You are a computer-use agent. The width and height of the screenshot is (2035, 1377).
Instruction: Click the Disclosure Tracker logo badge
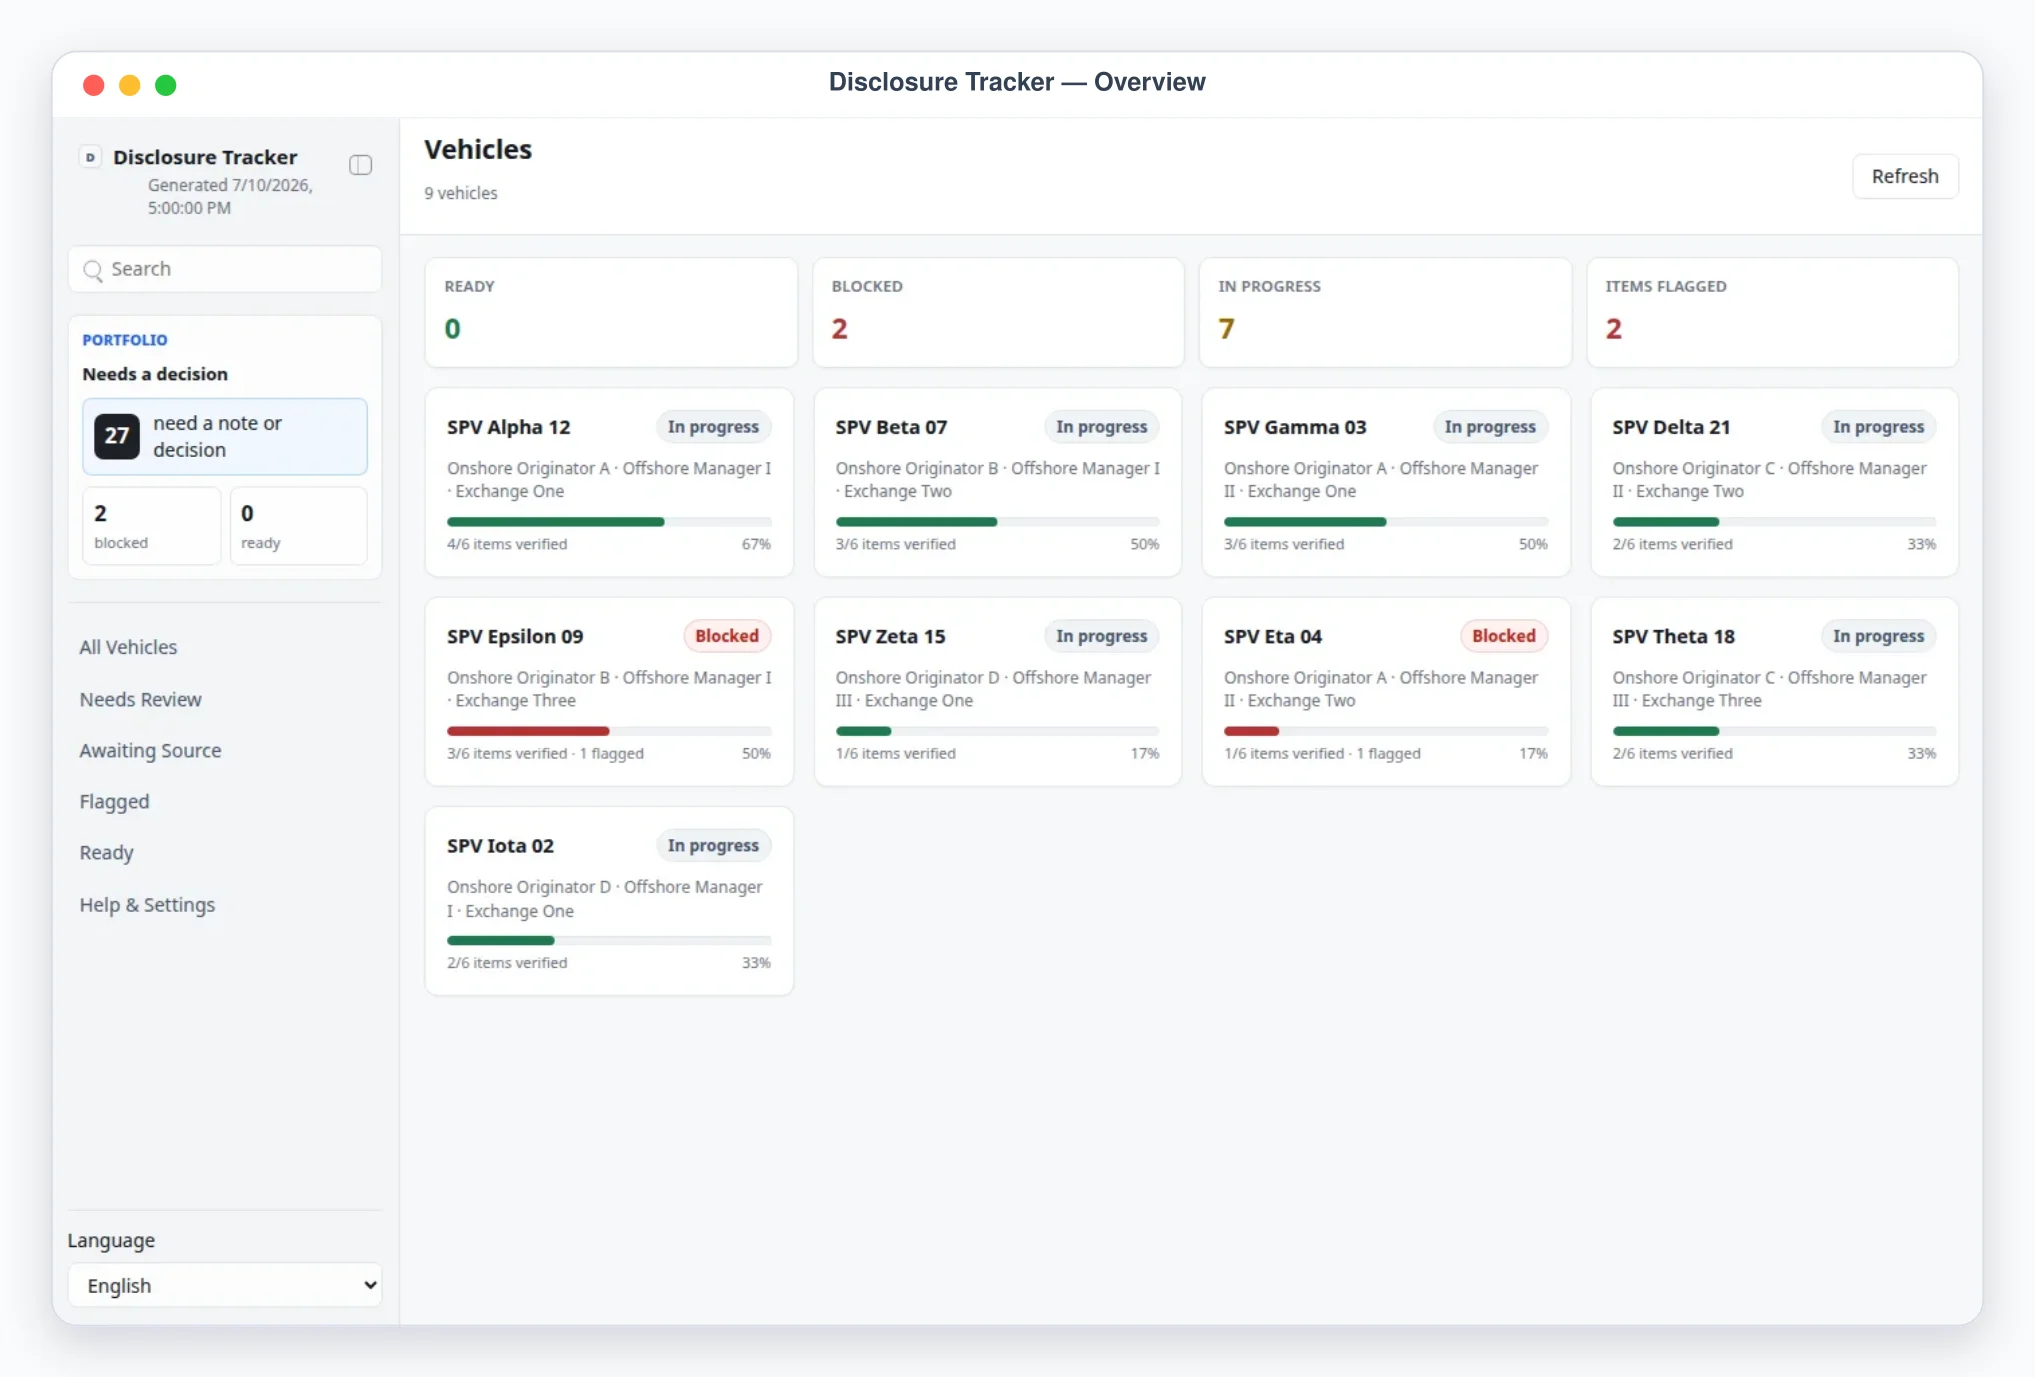point(90,157)
